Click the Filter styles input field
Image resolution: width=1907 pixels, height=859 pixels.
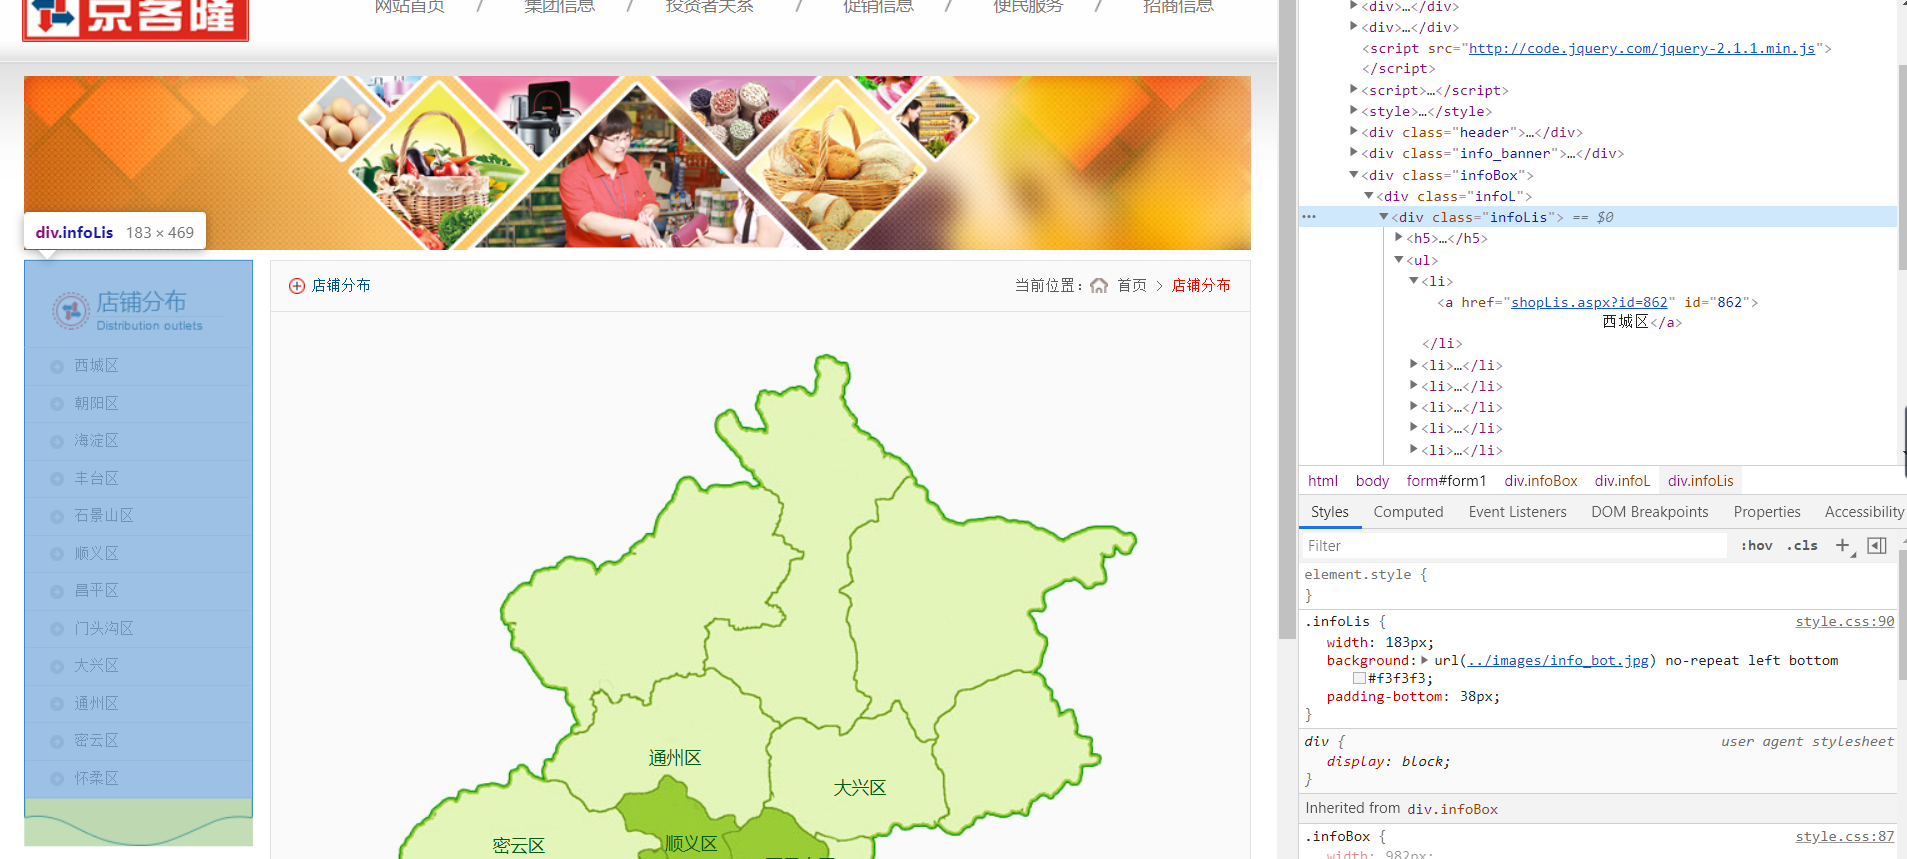(1513, 545)
